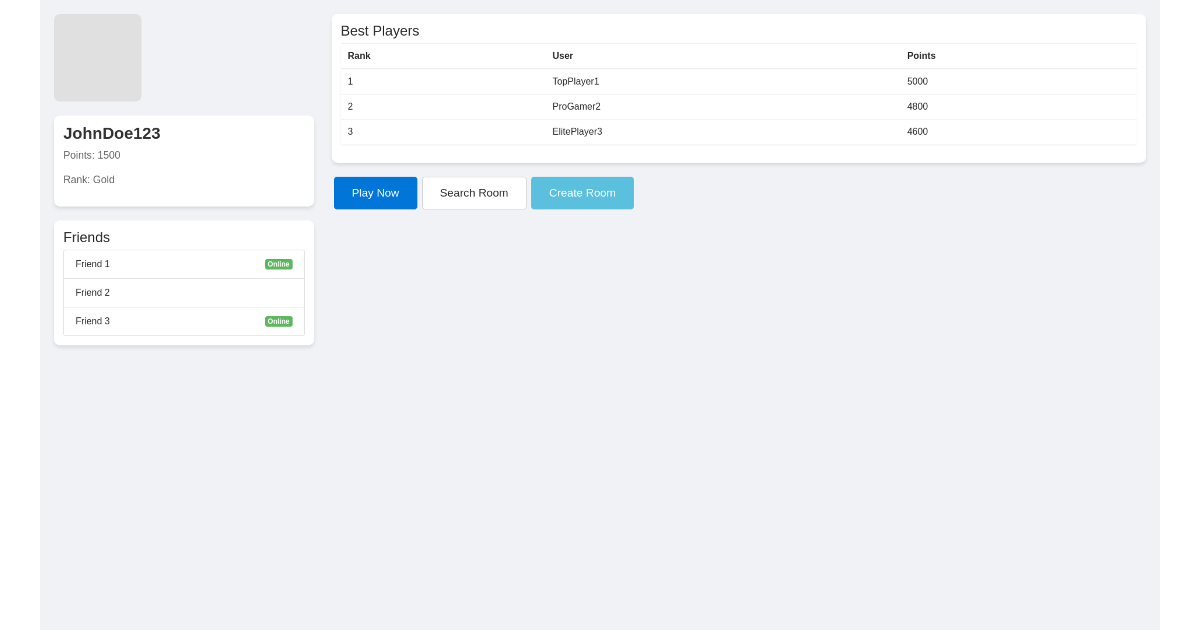Click the Play Now button

[x=375, y=192]
